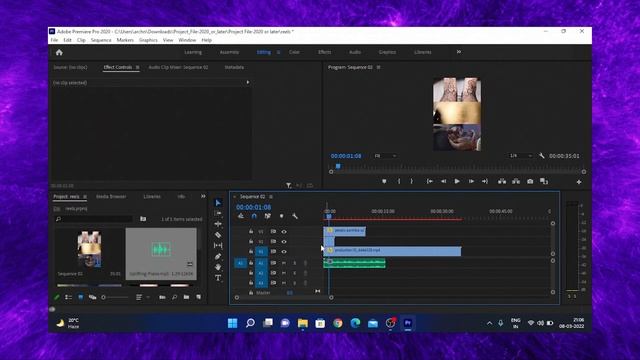Switch to Media Browser tab

click(x=111, y=196)
